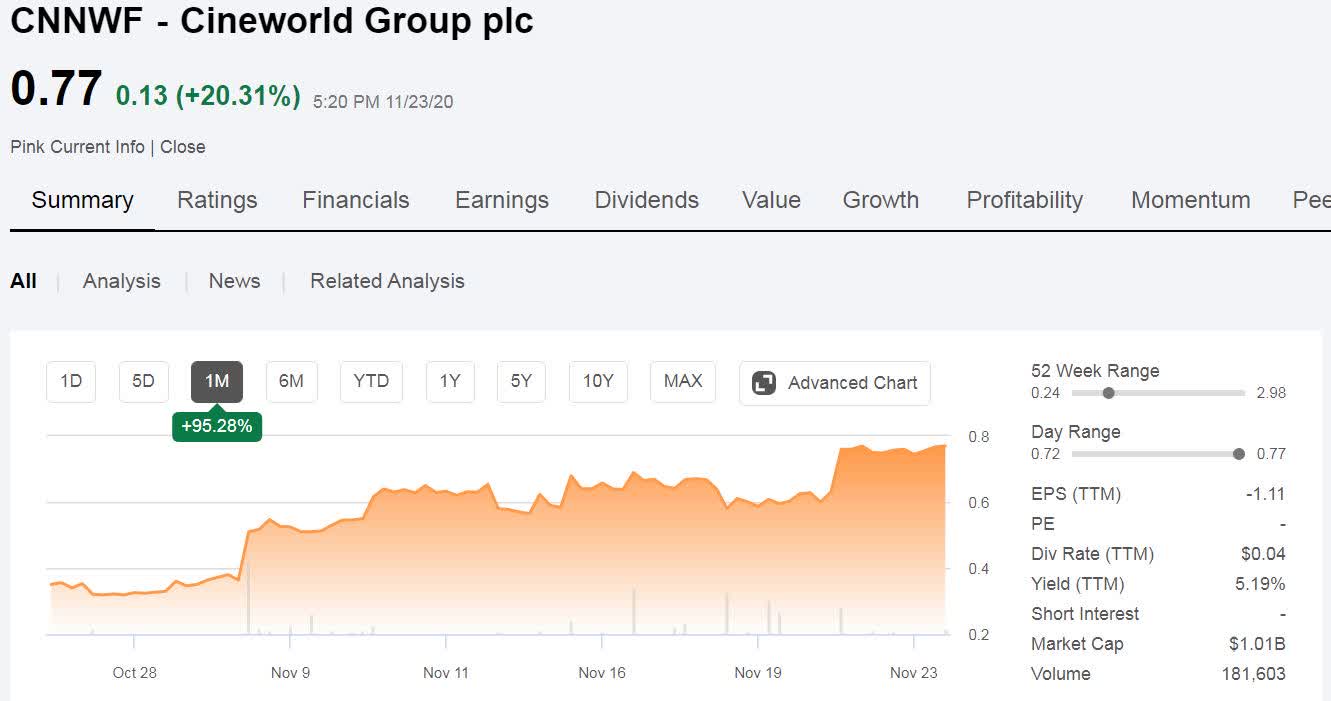This screenshot has height=701, width=1331.
Task: Filter feed by Analysis
Action: pyautogui.click(x=122, y=281)
